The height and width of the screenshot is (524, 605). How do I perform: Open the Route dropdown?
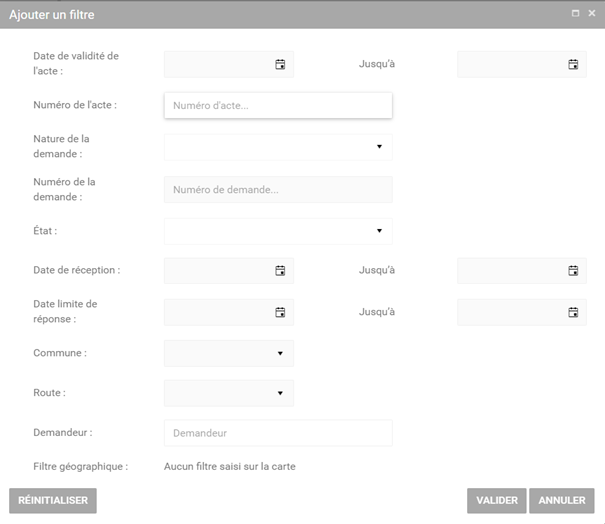pos(280,393)
